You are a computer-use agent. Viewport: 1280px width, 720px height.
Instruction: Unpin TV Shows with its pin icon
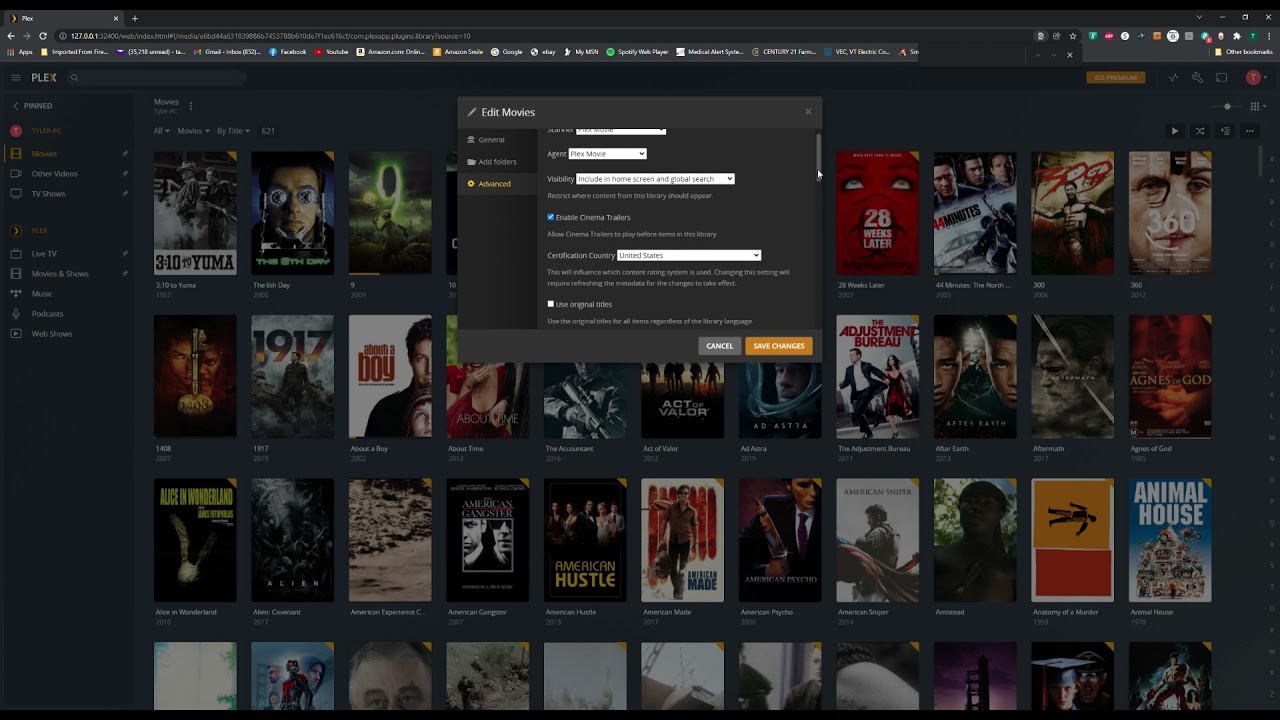tap(125, 194)
